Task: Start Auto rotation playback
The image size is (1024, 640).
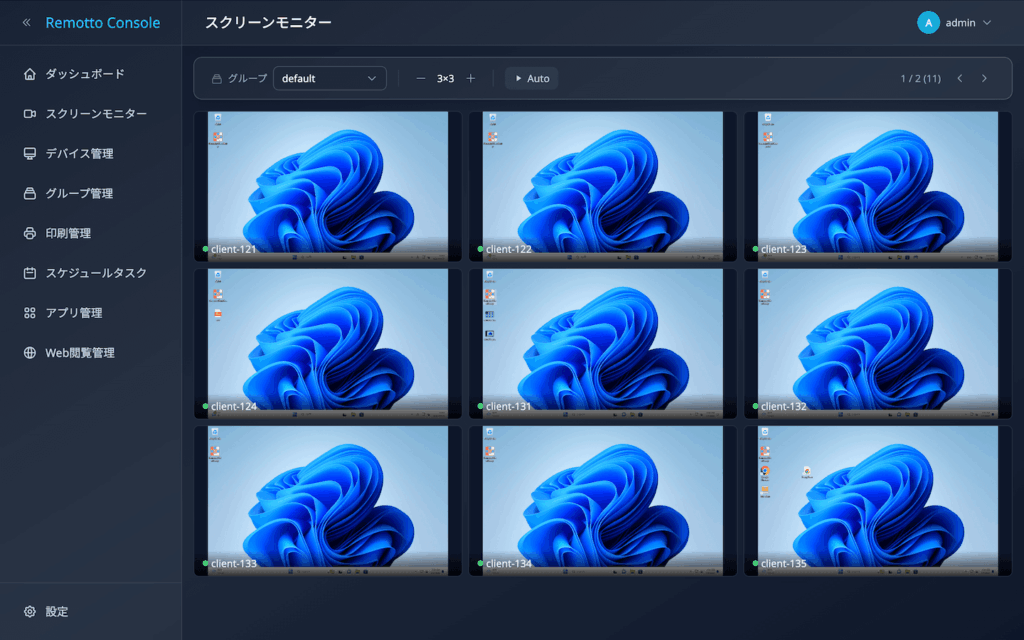Action: coord(532,78)
